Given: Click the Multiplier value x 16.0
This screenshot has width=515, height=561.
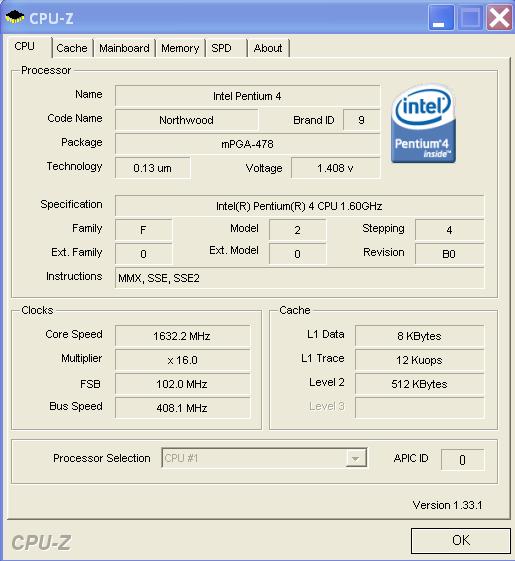Looking at the screenshot, I should click(182, 360).
